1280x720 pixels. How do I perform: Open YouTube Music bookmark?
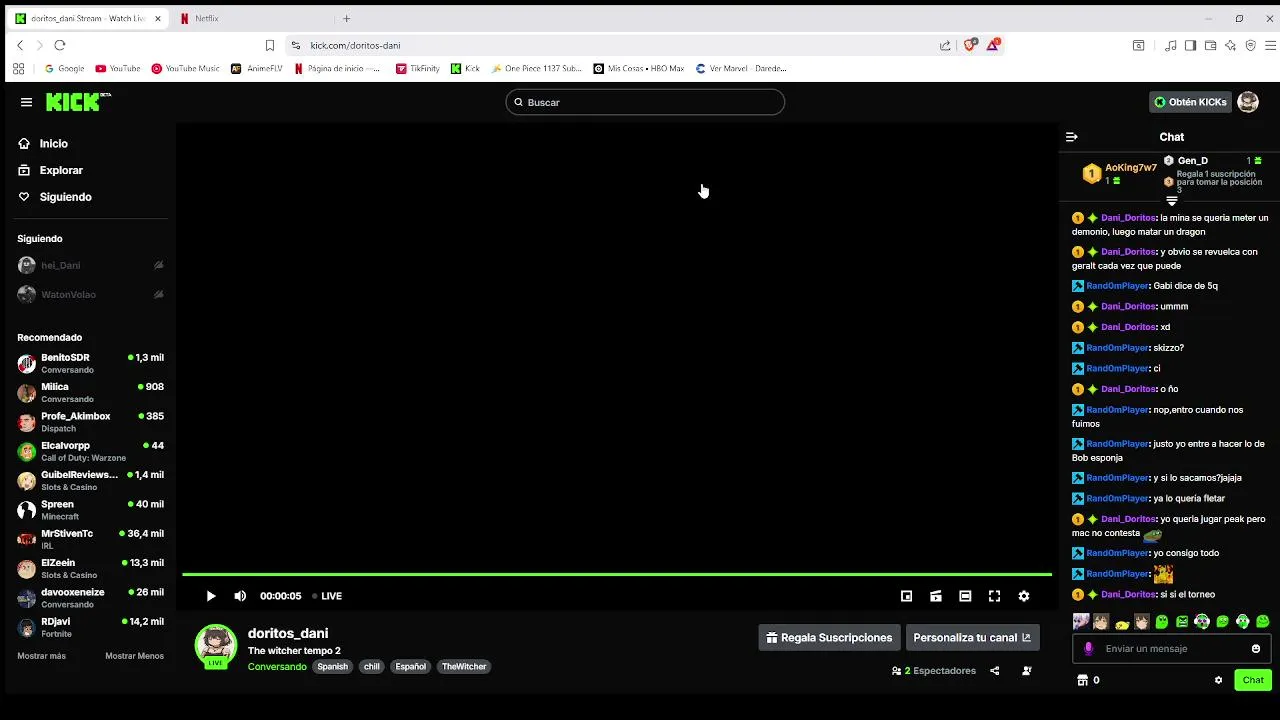point(186,69)
